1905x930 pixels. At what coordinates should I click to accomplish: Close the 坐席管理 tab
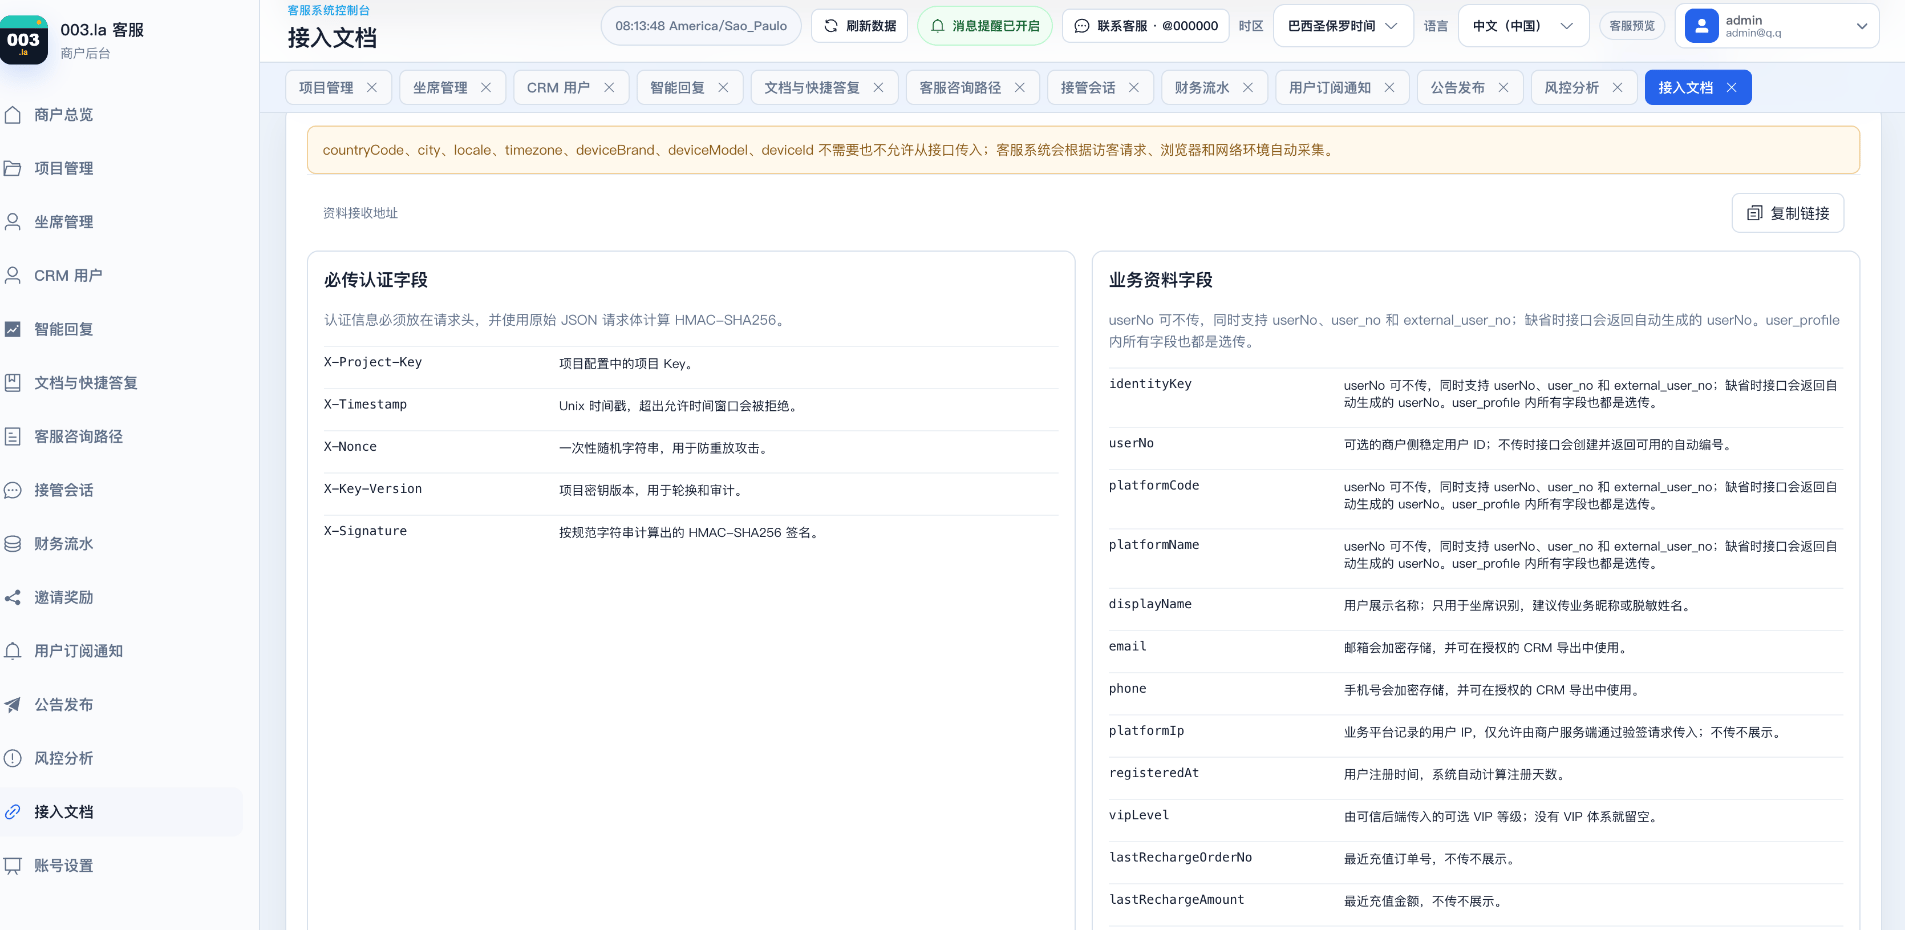tap(486, 88)
